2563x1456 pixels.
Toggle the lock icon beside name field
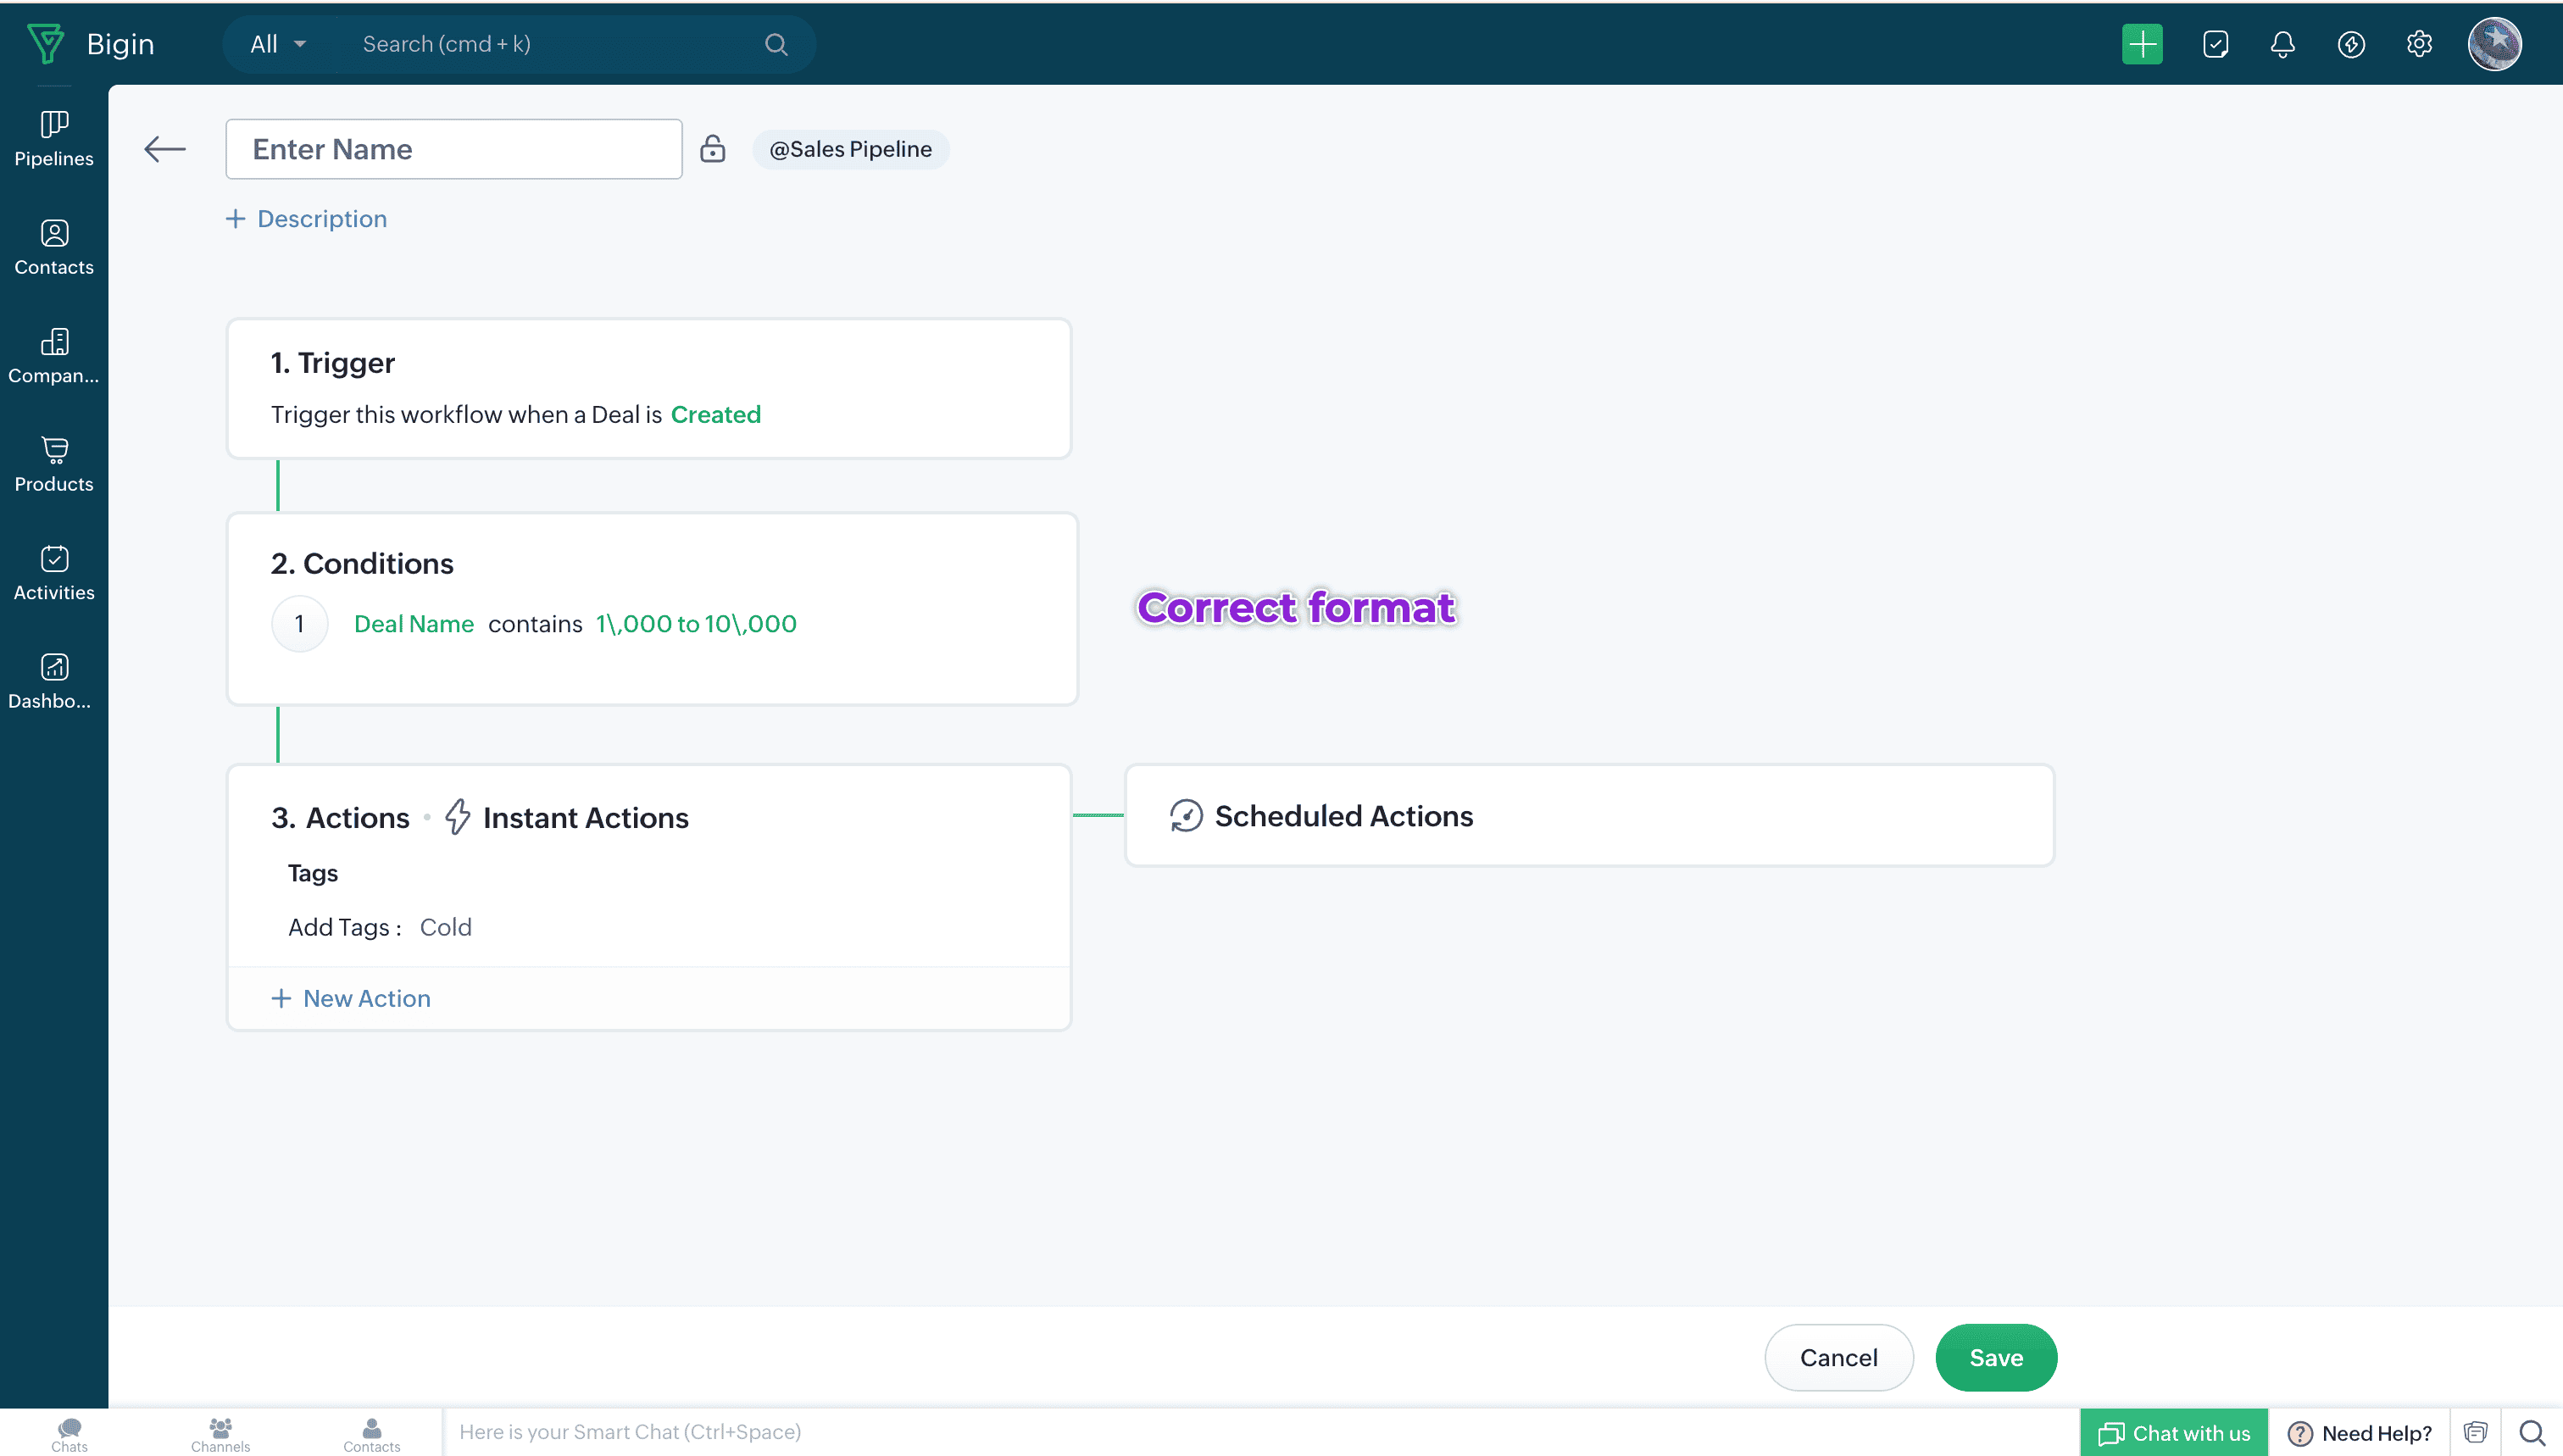coord(712,149)
